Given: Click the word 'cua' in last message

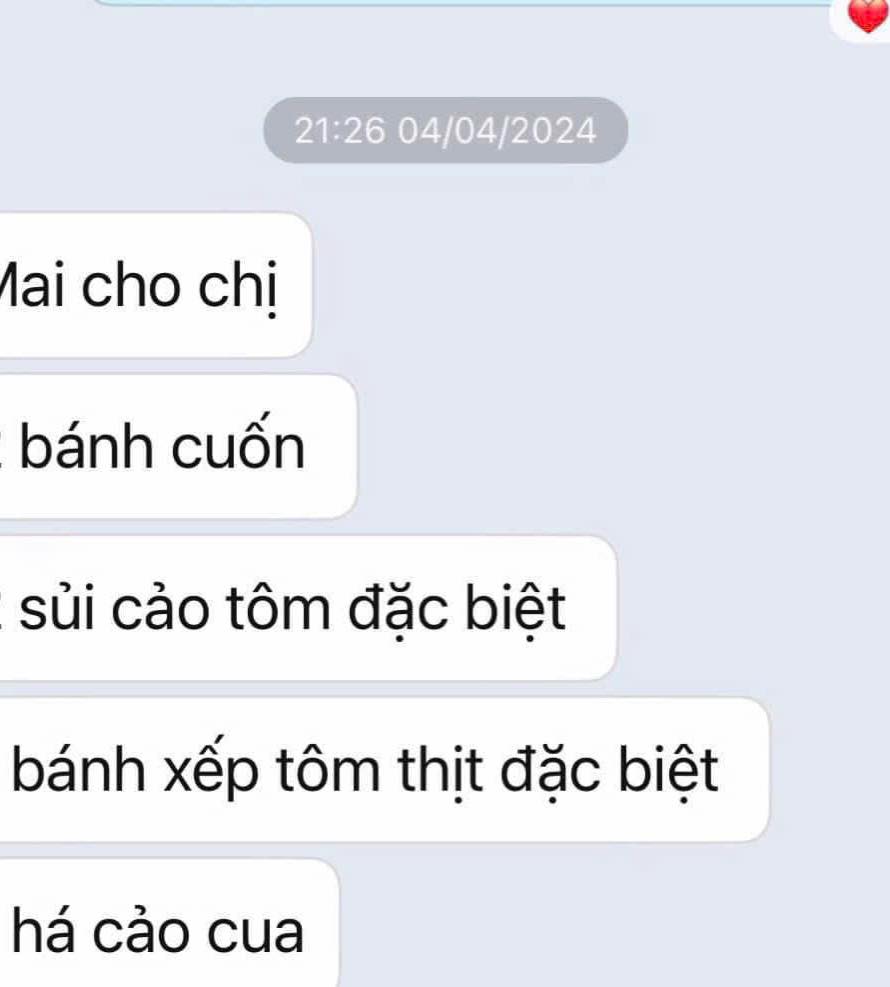Looking at the screenshot, I should coord(256,933).
